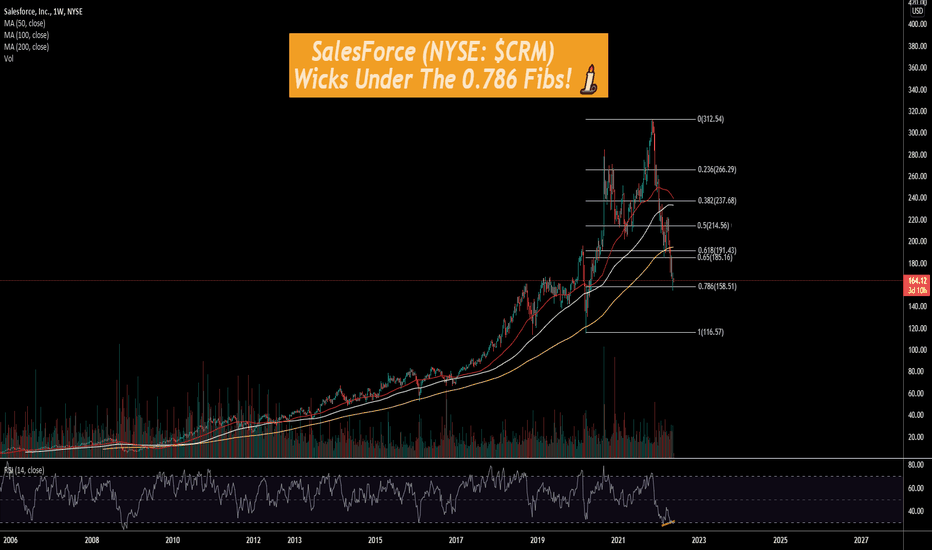Click the 120.00 price axis label

(x=917, y=328)
